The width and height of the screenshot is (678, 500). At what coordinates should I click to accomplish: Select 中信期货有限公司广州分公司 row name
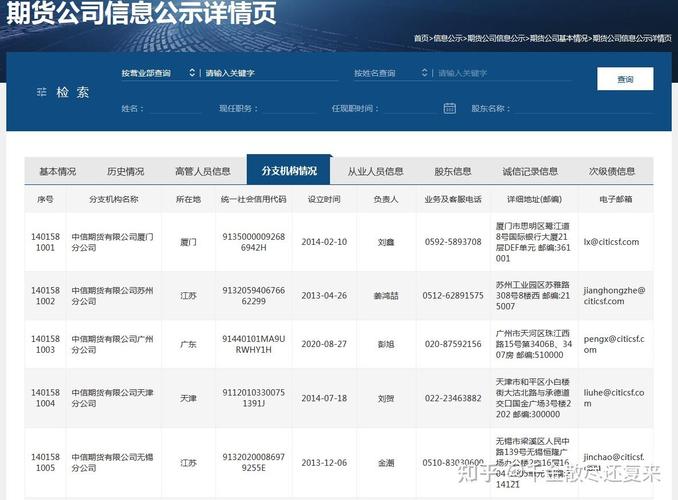pos(112,344)
